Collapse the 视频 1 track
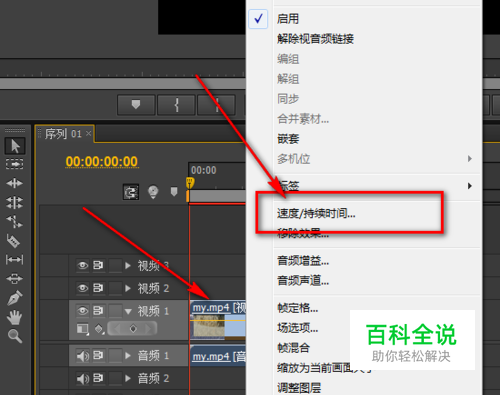Screen dimensions: 500x395 pos(128,312)
